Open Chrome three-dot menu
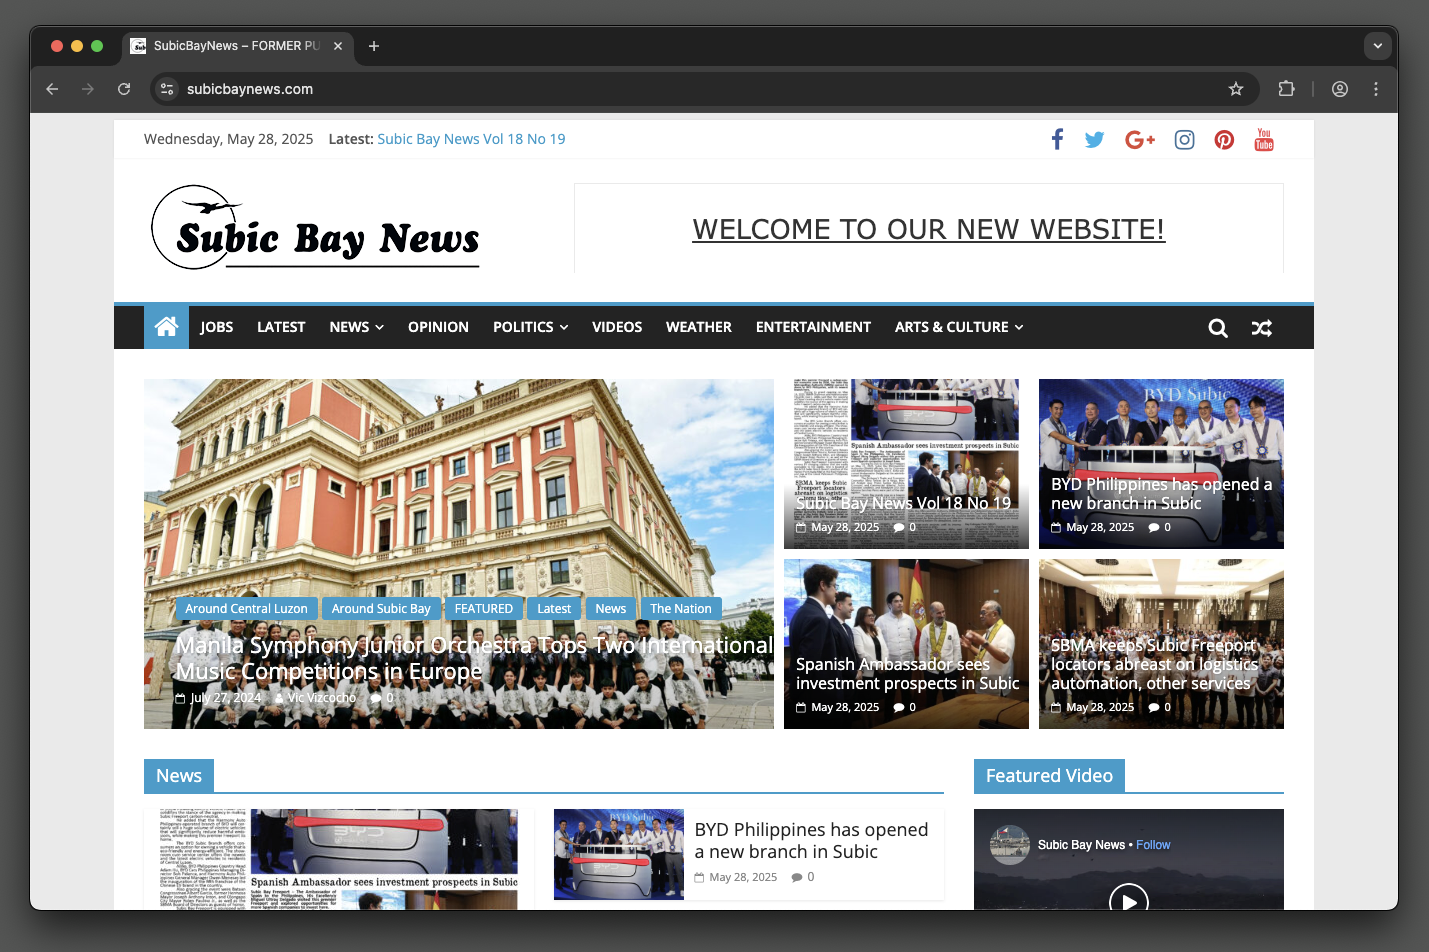1429x952 pixels. click(1376, 89)
